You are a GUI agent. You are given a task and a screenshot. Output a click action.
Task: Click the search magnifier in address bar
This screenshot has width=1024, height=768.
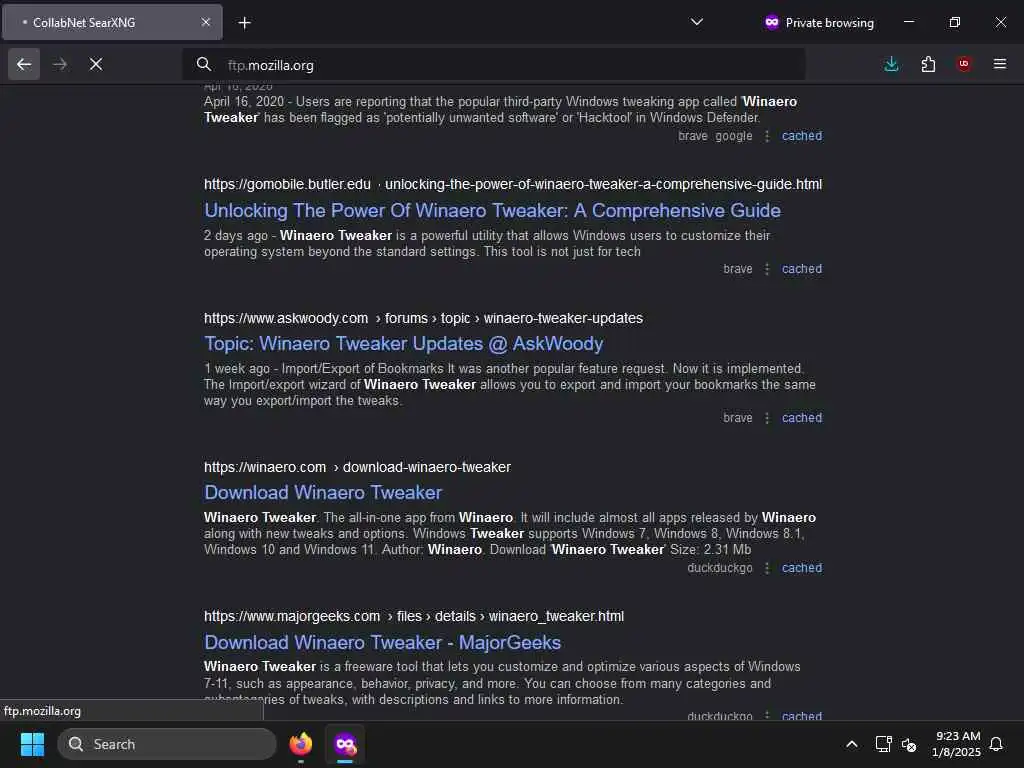pyautogui.click(x=204, y=65)
